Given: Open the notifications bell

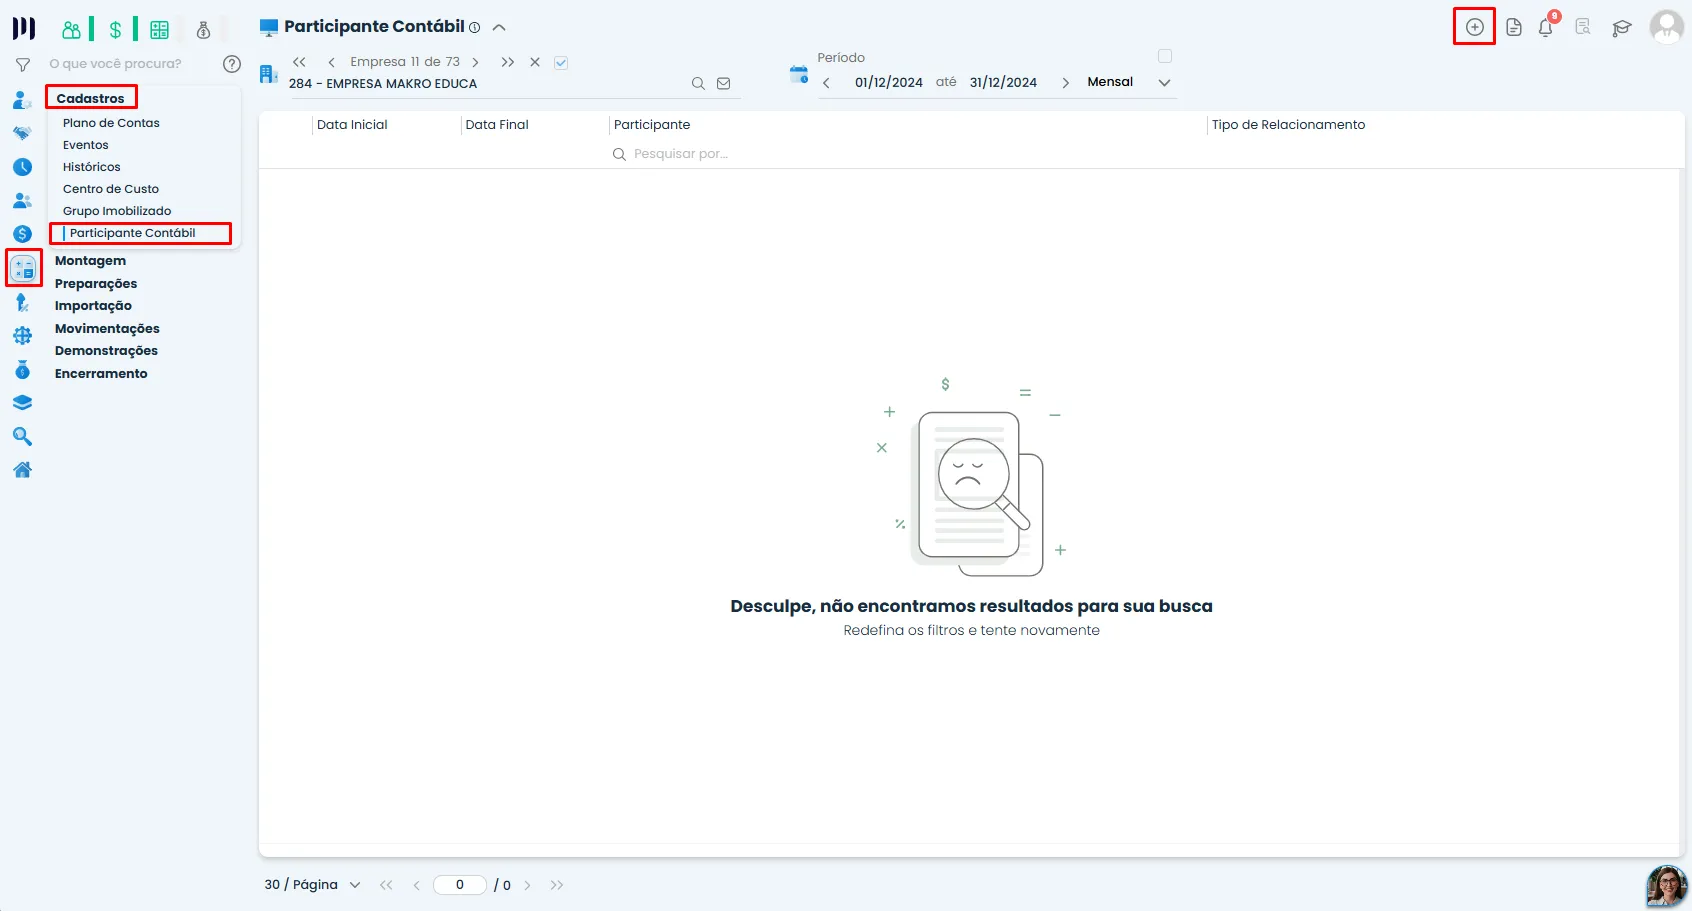Looking at the screenshot, I should [1546, 27].
